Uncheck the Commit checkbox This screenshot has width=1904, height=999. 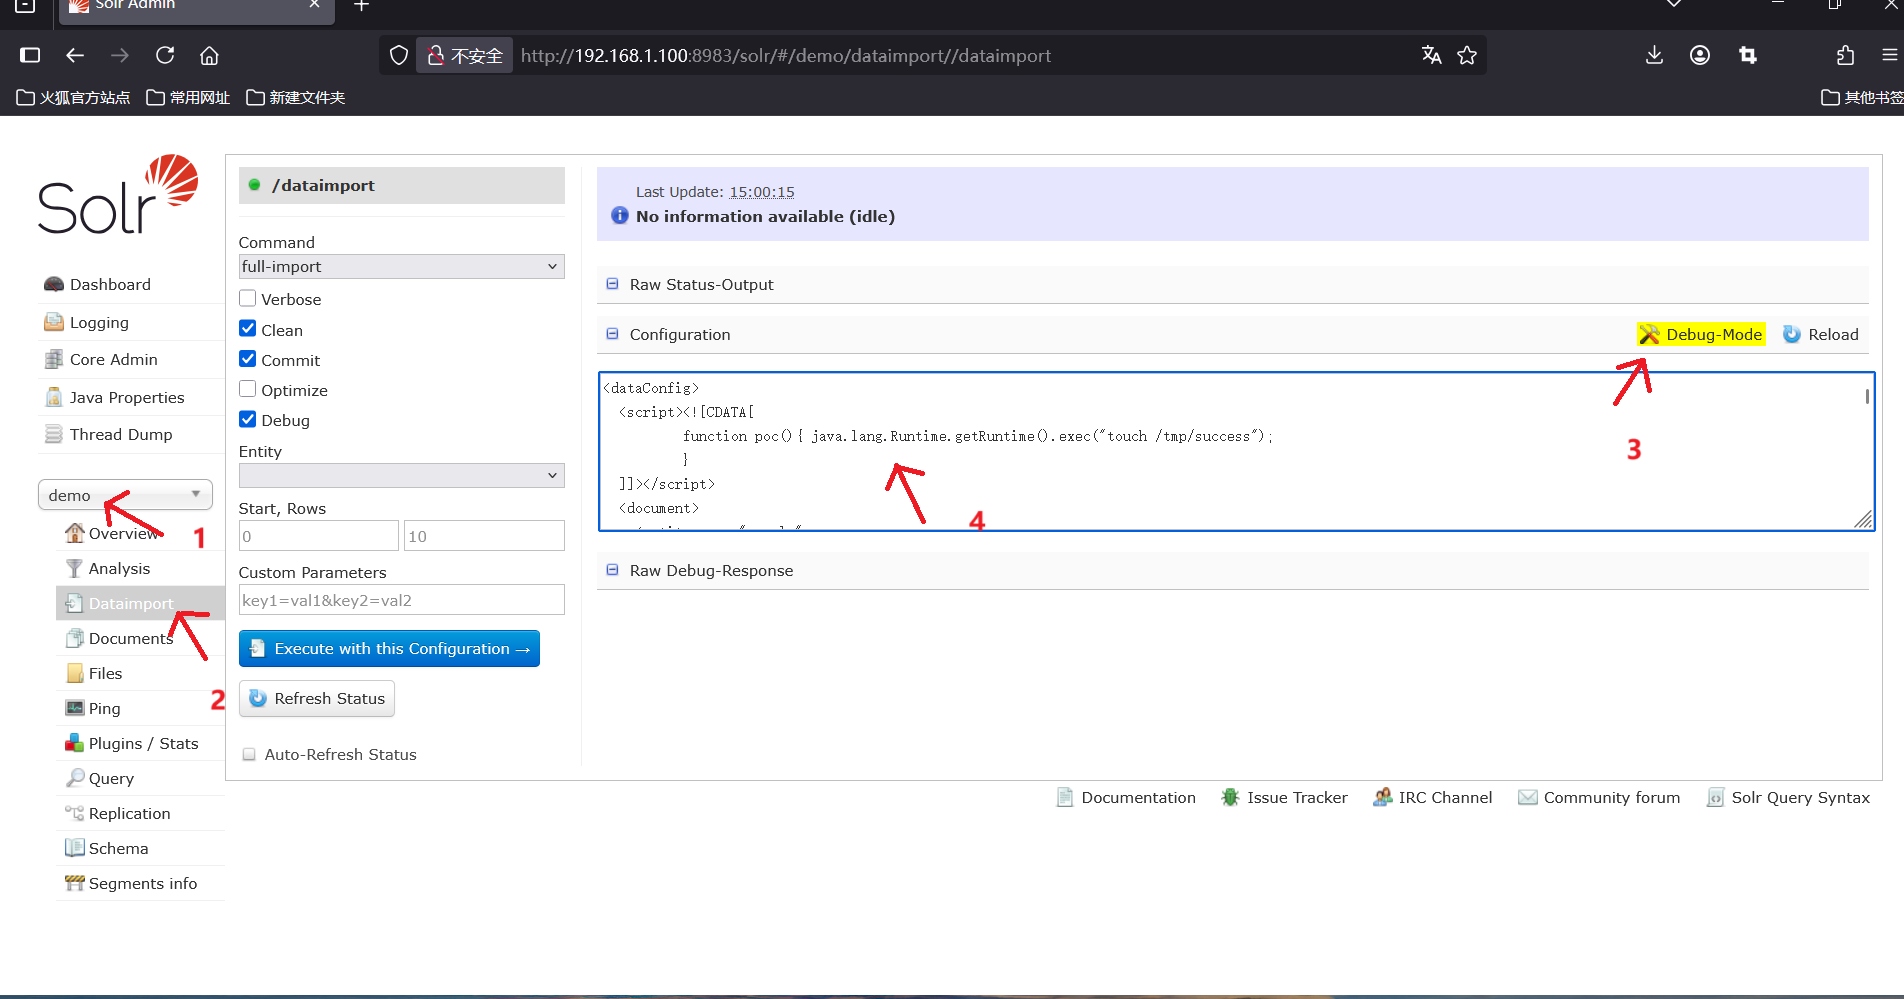click(x=248, y=359)
